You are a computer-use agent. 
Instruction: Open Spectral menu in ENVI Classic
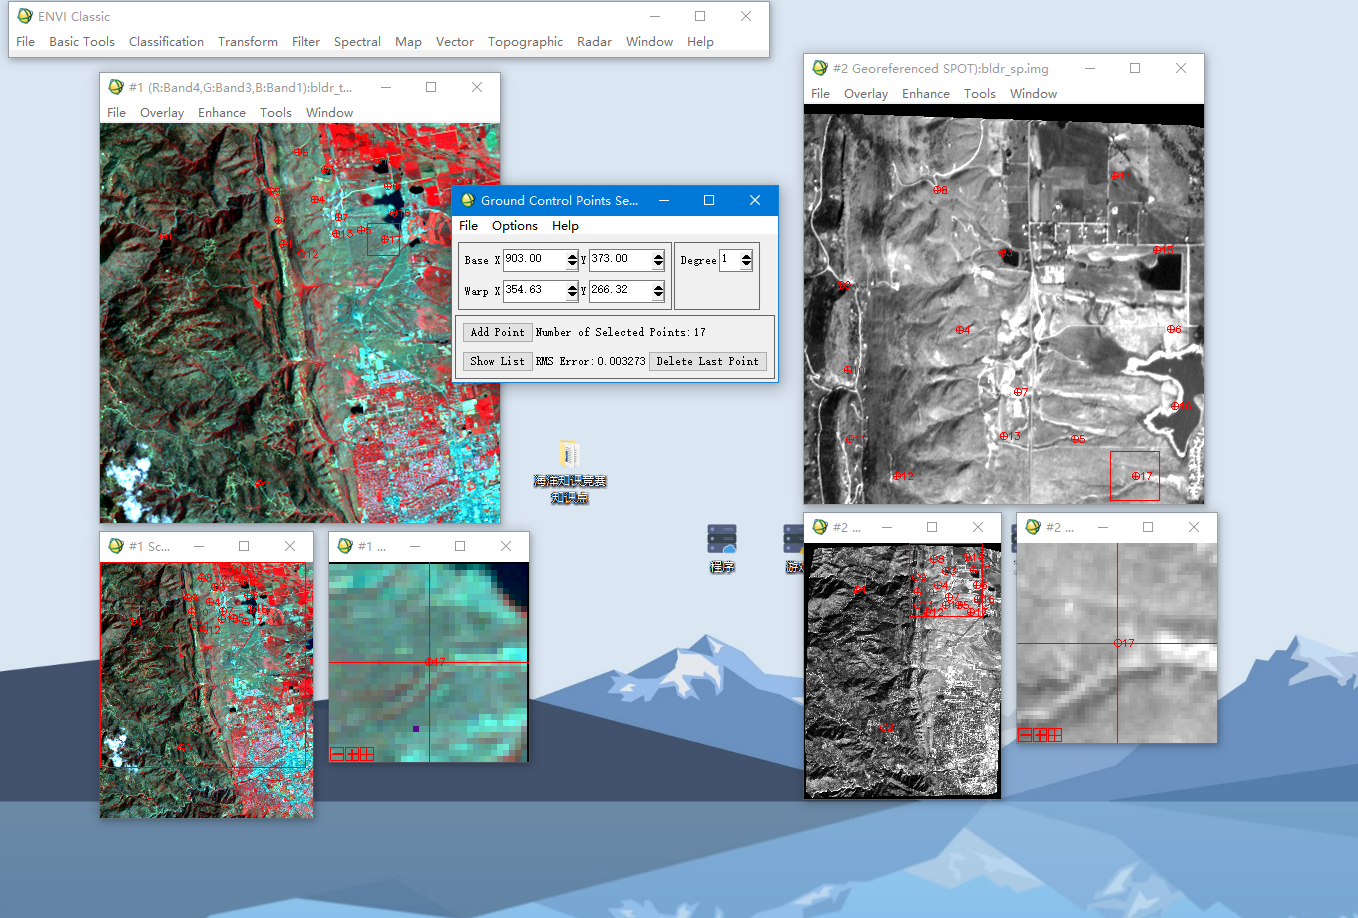click(357, 42)
